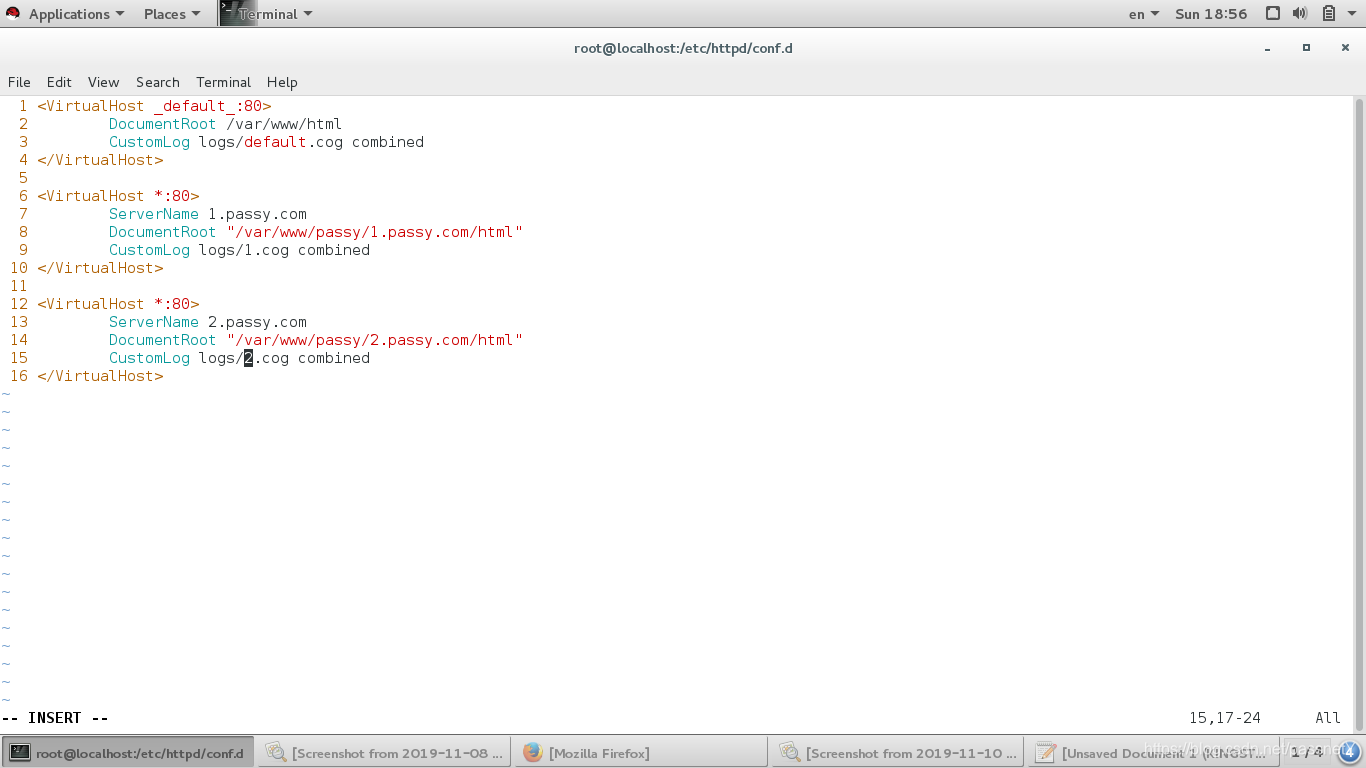Open the Help menu
Image resolution: width=1366 pixels, height=768 pixels.
282,82
